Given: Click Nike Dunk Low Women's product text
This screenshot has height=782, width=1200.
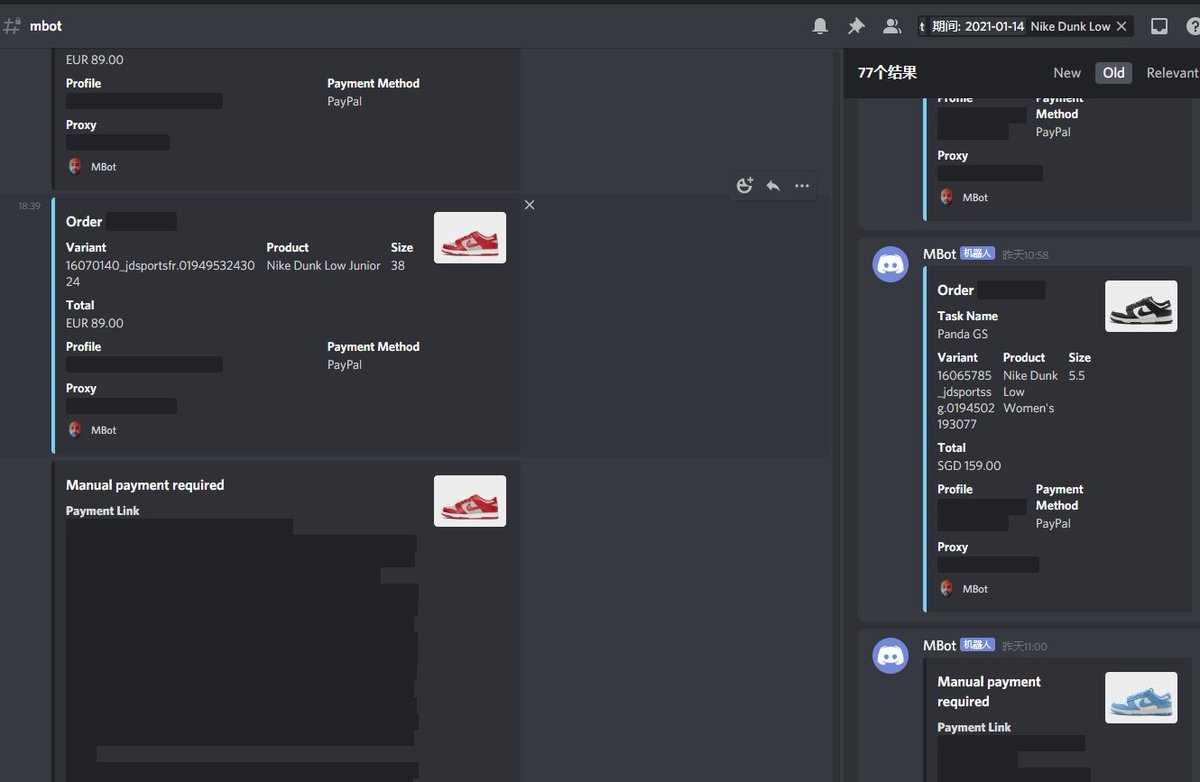Looking at the screenshot, I should [x=1030, y=392].
